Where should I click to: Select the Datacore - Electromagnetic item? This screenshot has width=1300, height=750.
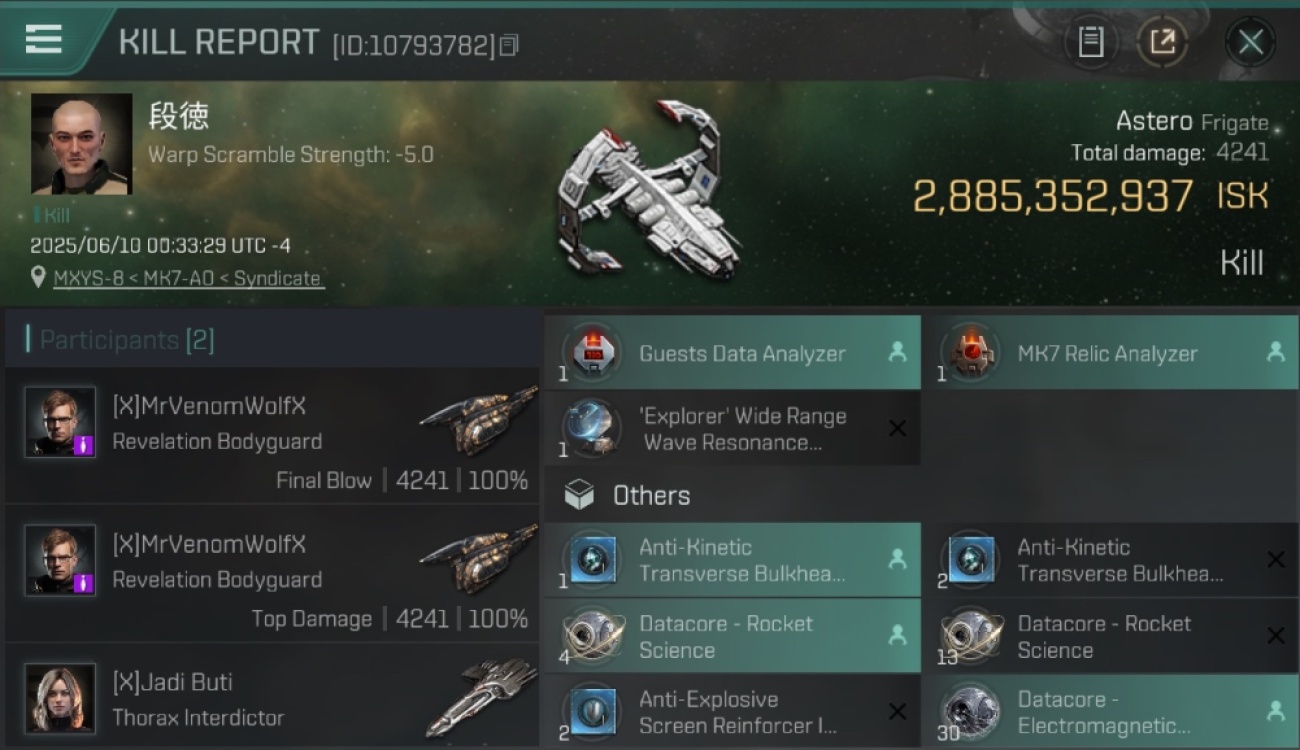pyautogui.click(x=1110, y=712)
